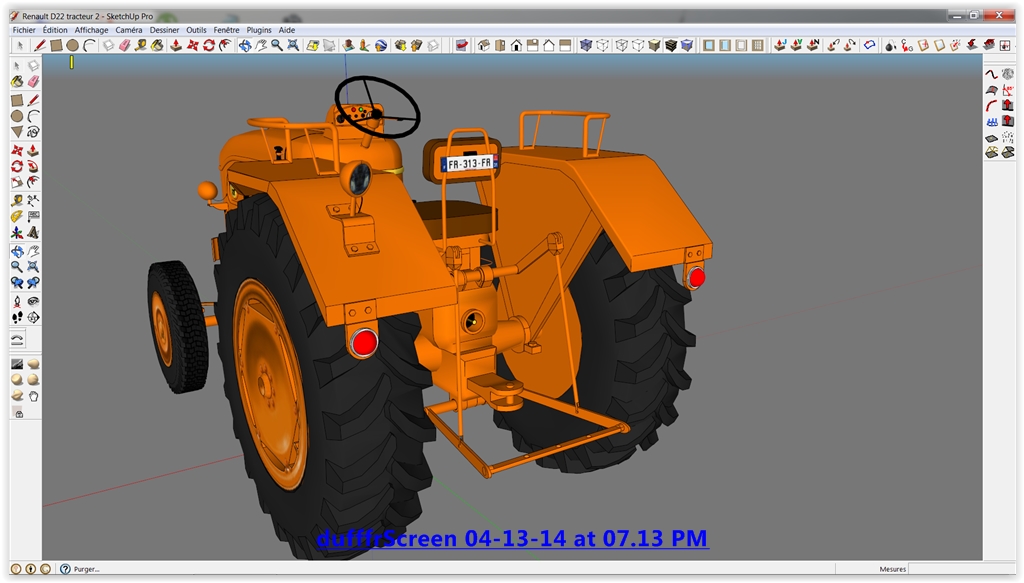Click the Bezier curve plugin icon
1024x583 pixels.
991,74
